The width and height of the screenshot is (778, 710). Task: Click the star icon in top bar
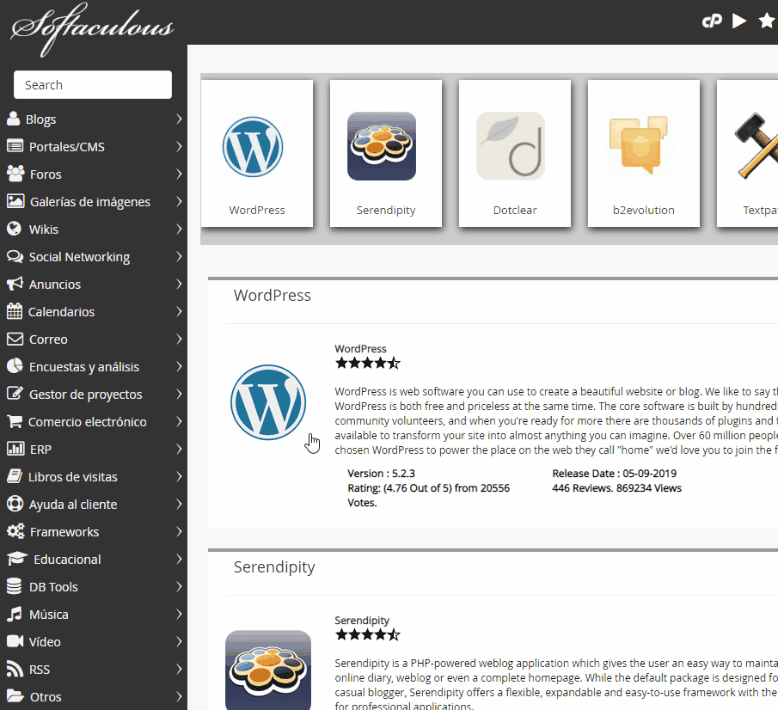[767, 21]
